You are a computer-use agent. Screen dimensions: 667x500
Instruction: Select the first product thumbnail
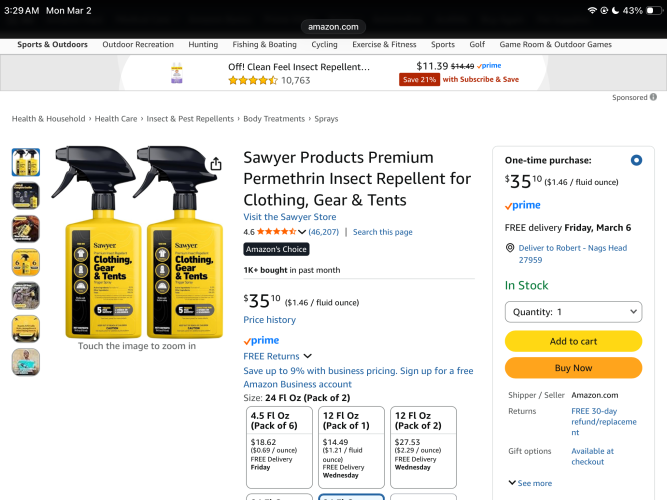[26, 162]
